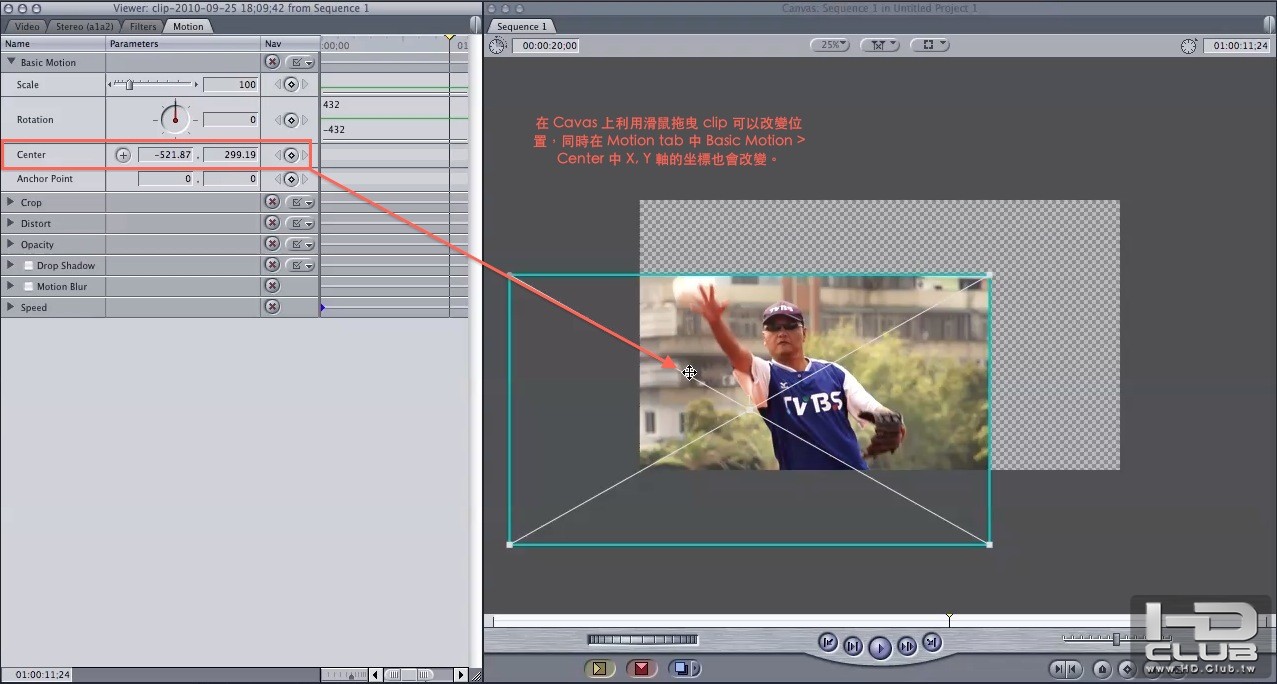Image resolution: width=1277 pixels, height=684 pixels.
Task: Click the yellow Insert edit button
Action: 599,668
